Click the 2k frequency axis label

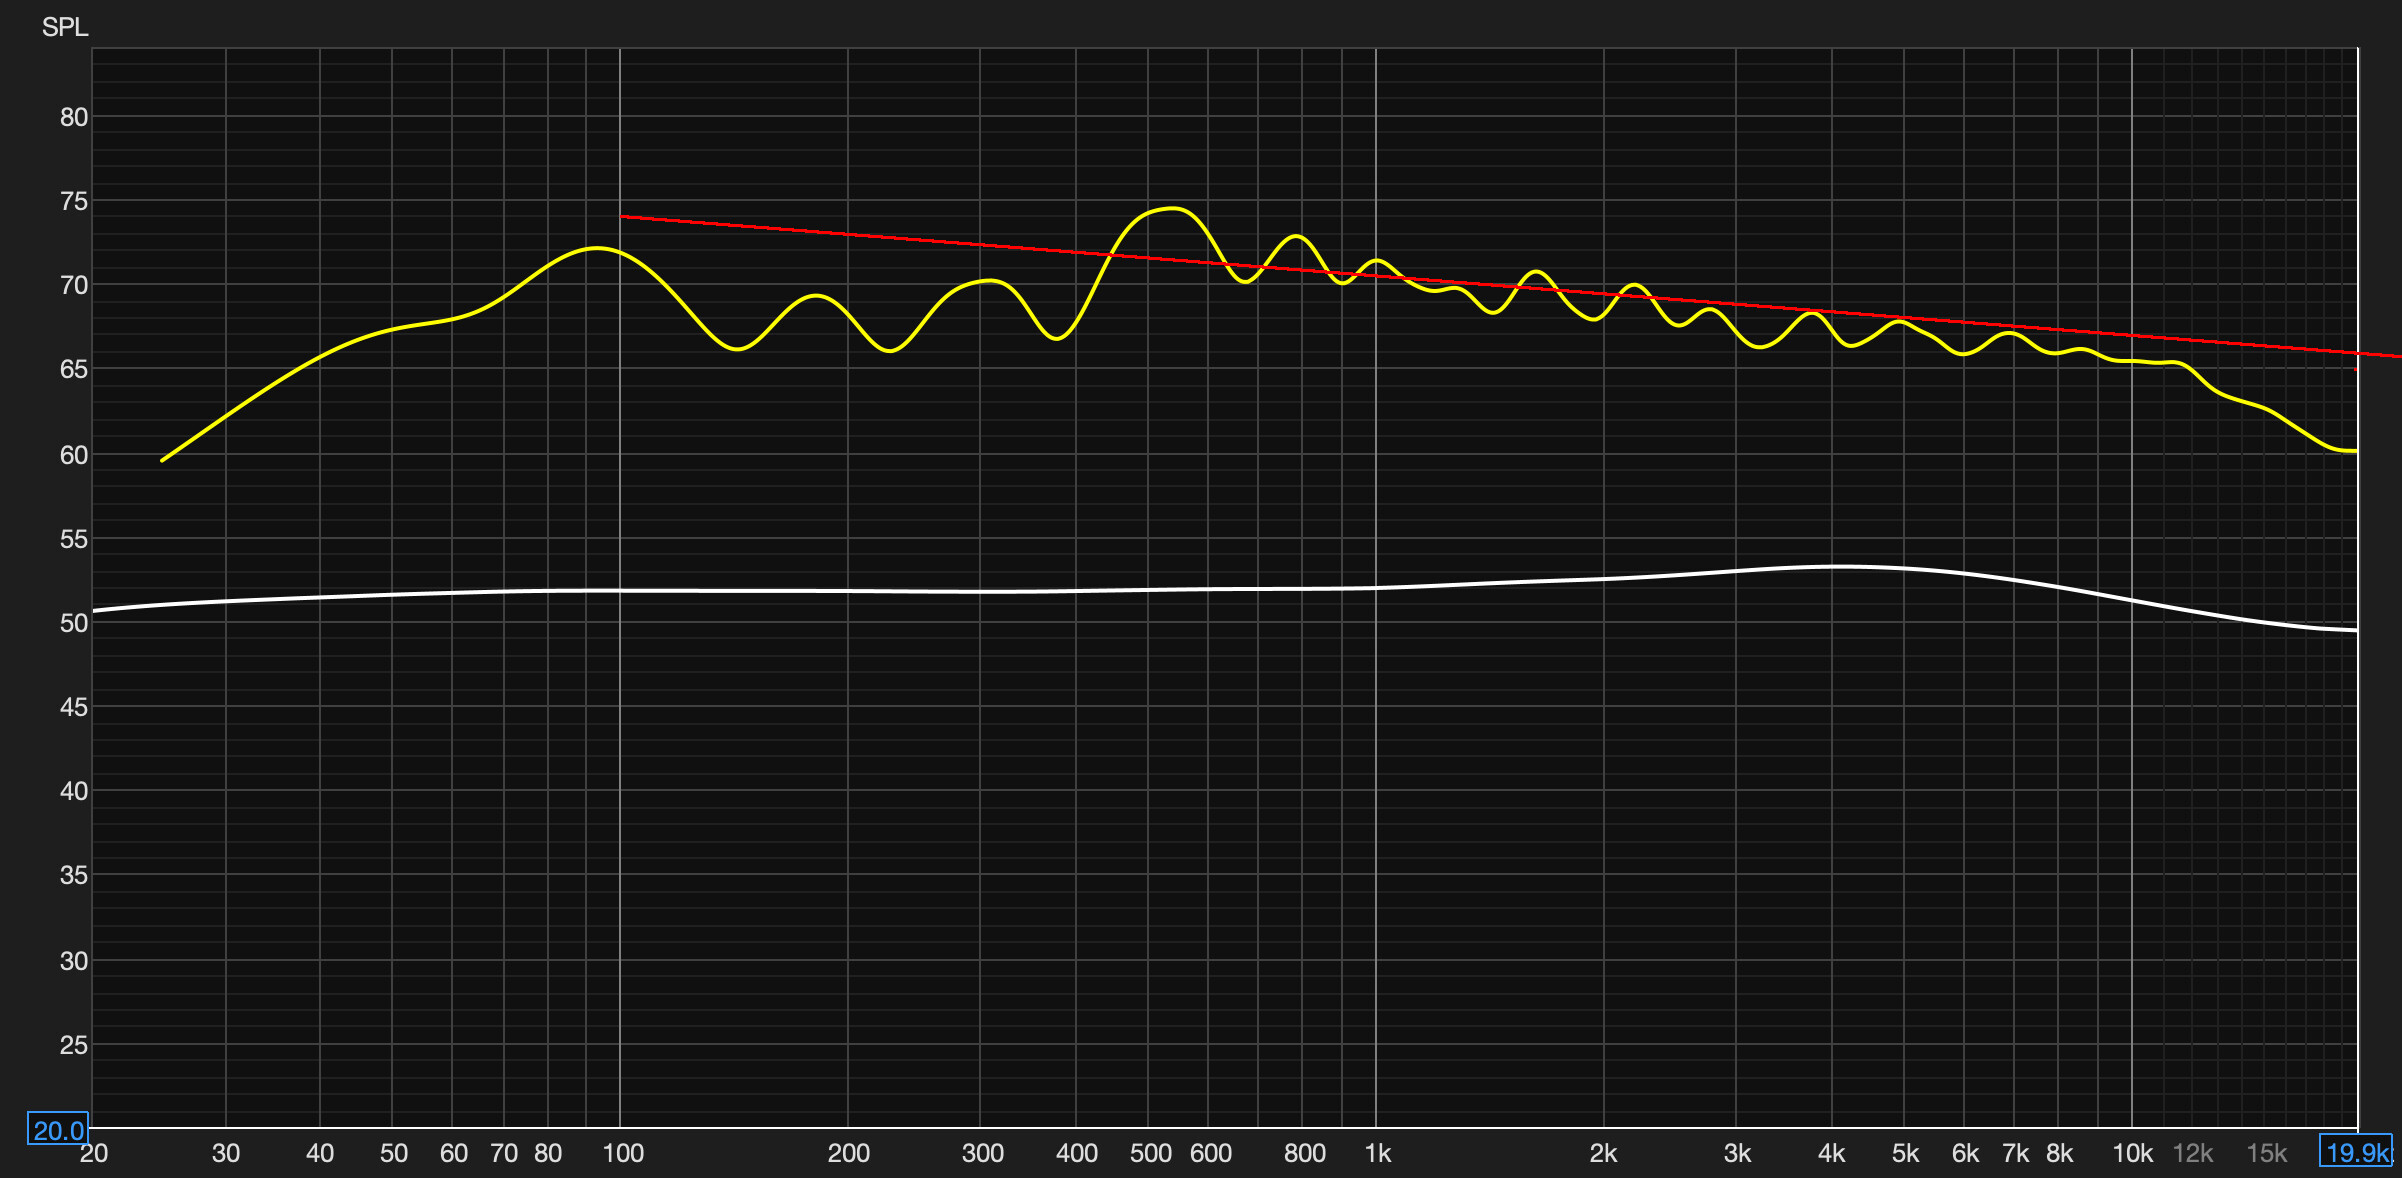1603,1153
